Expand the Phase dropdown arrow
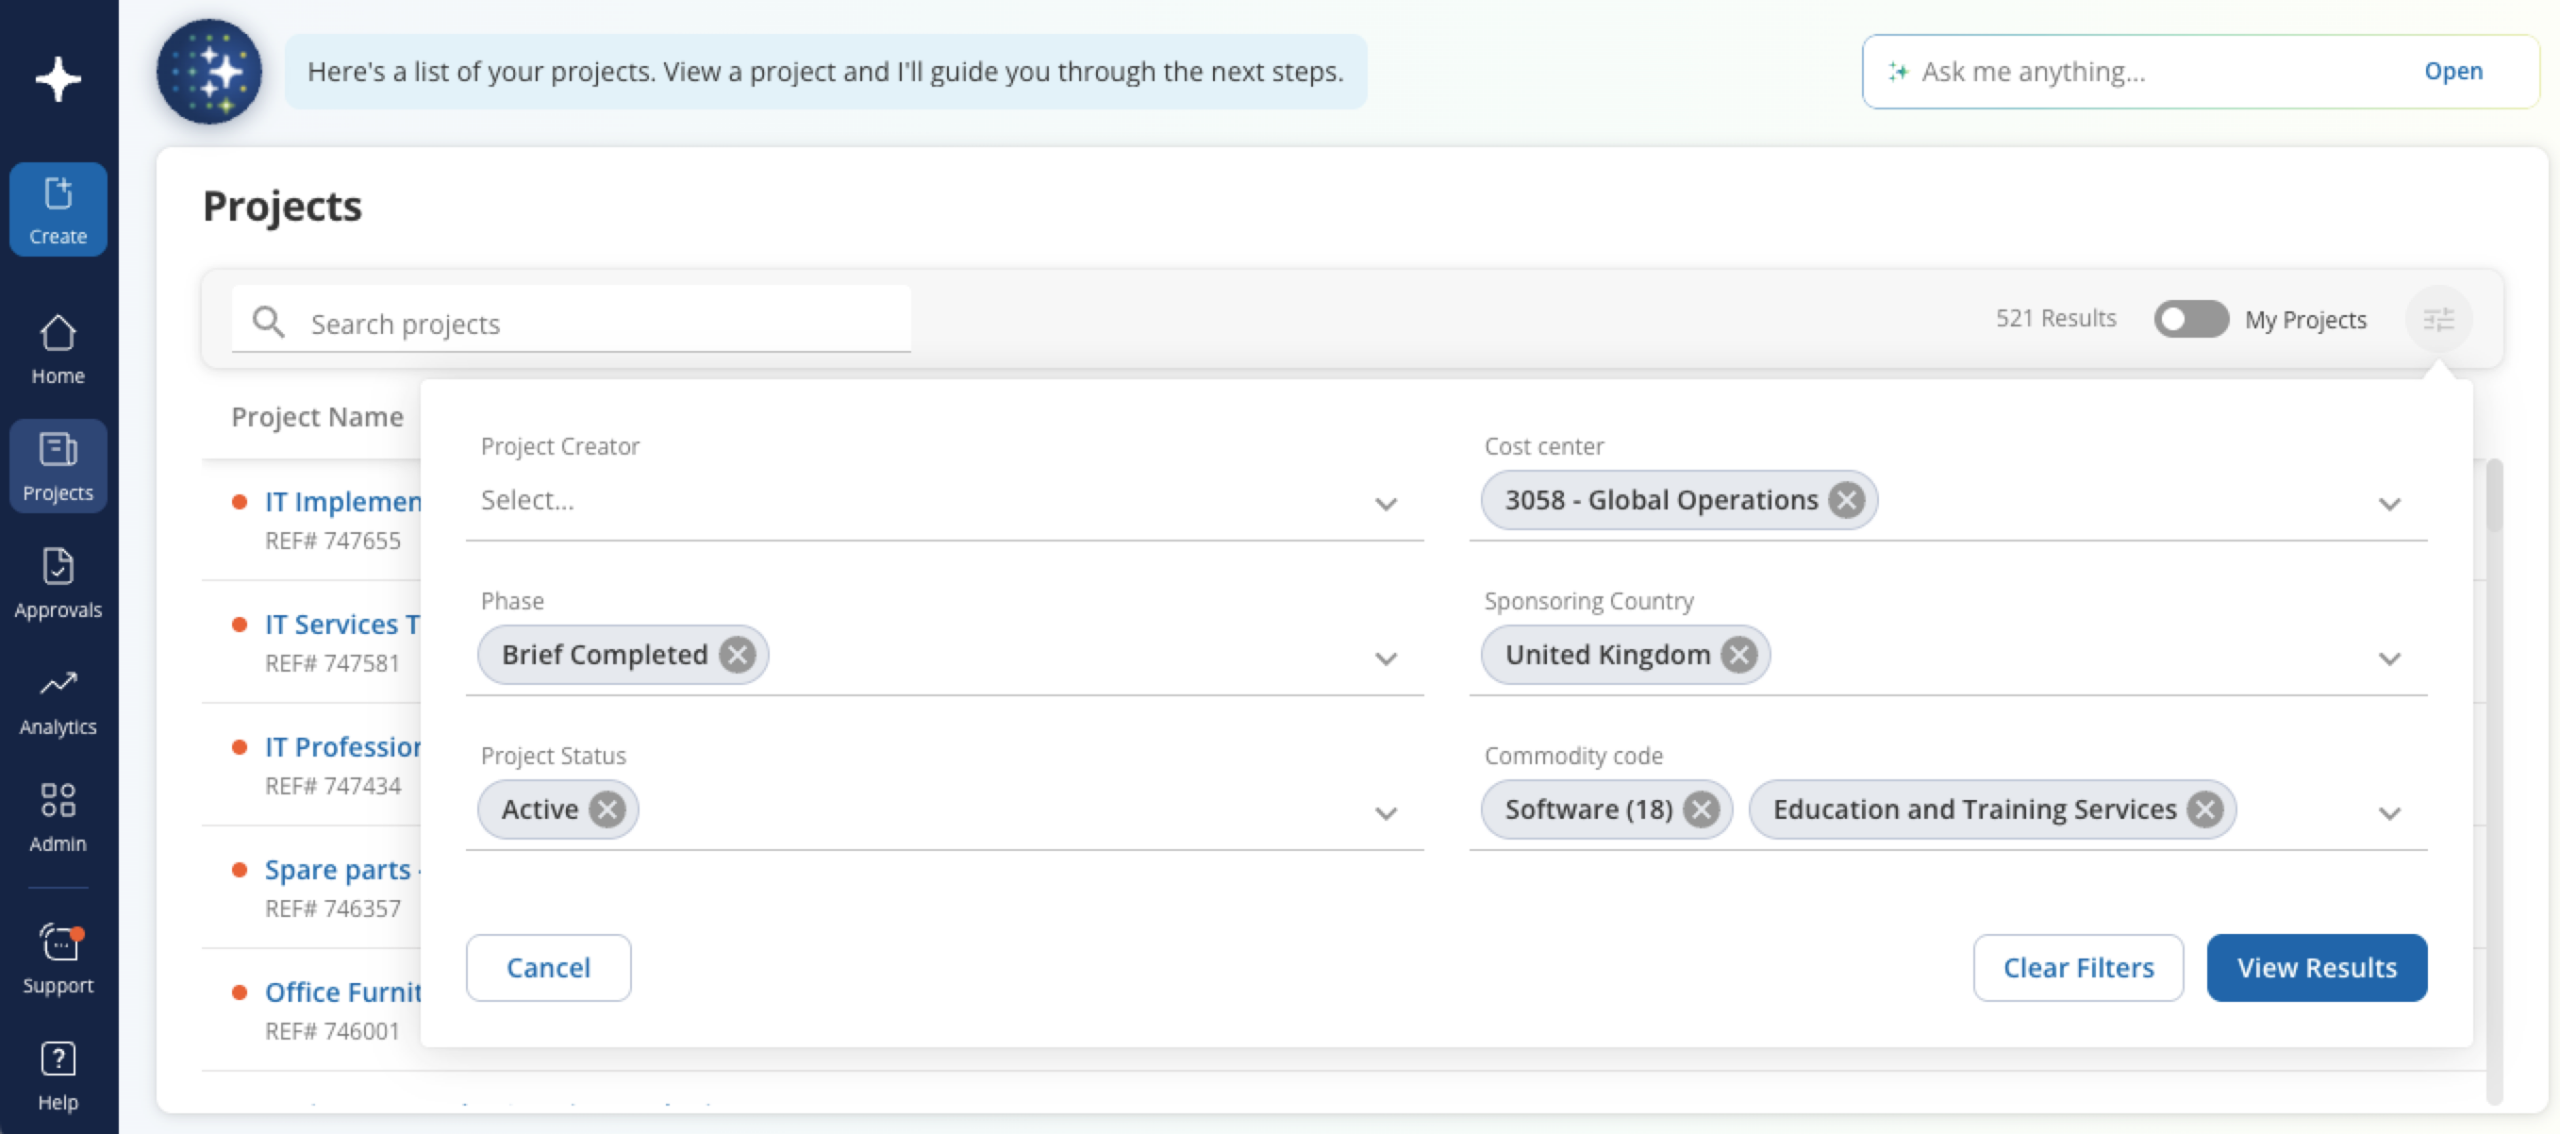 1385,658
